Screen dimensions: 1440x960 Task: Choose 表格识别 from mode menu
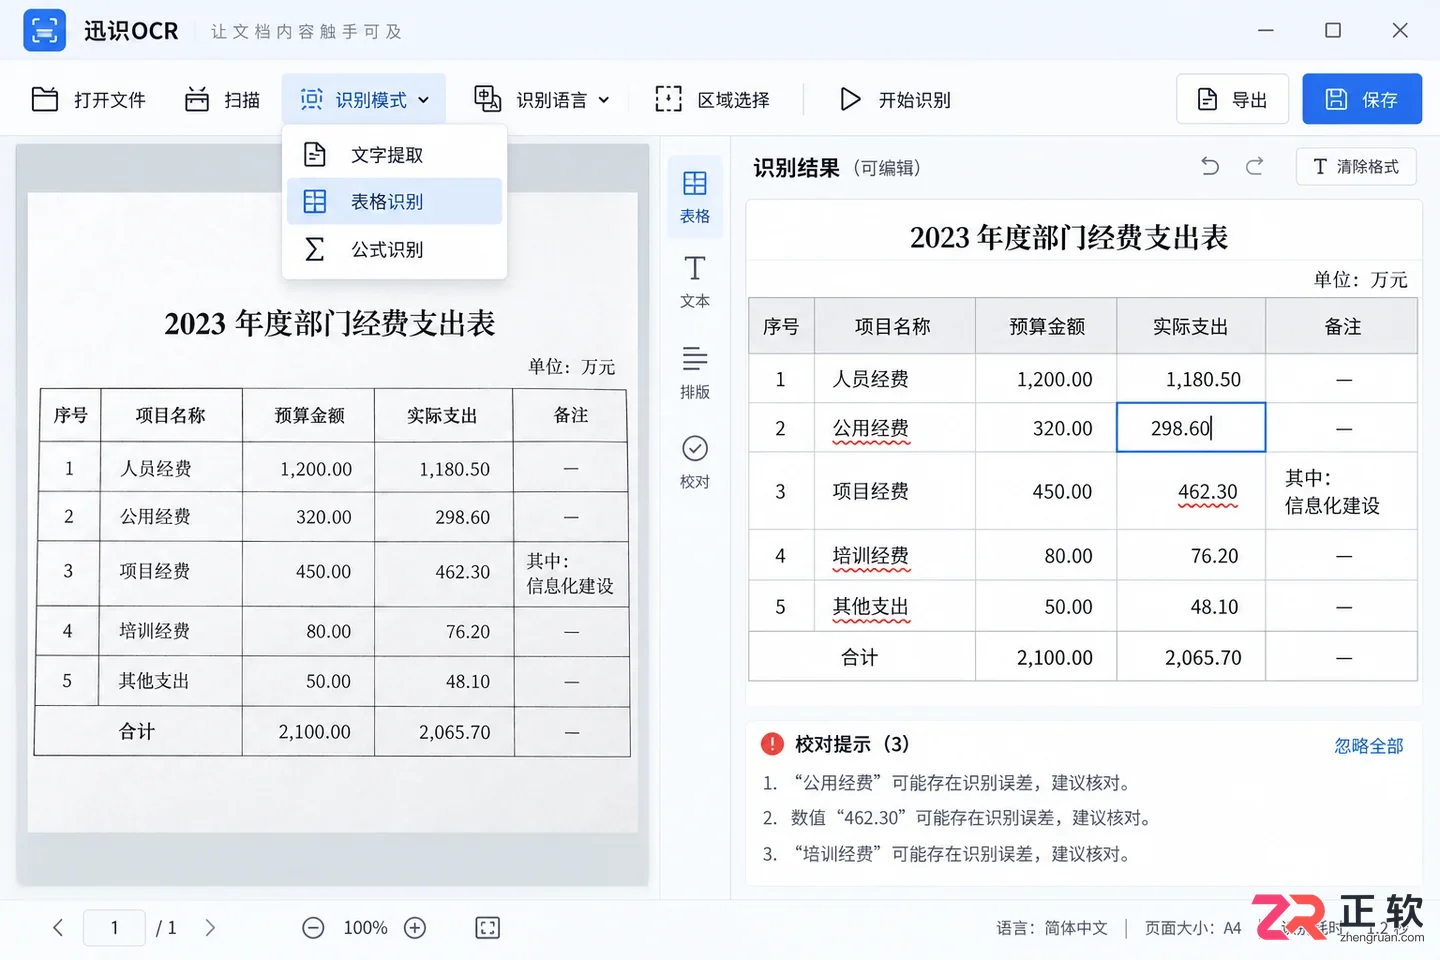[x=394, y=202]
